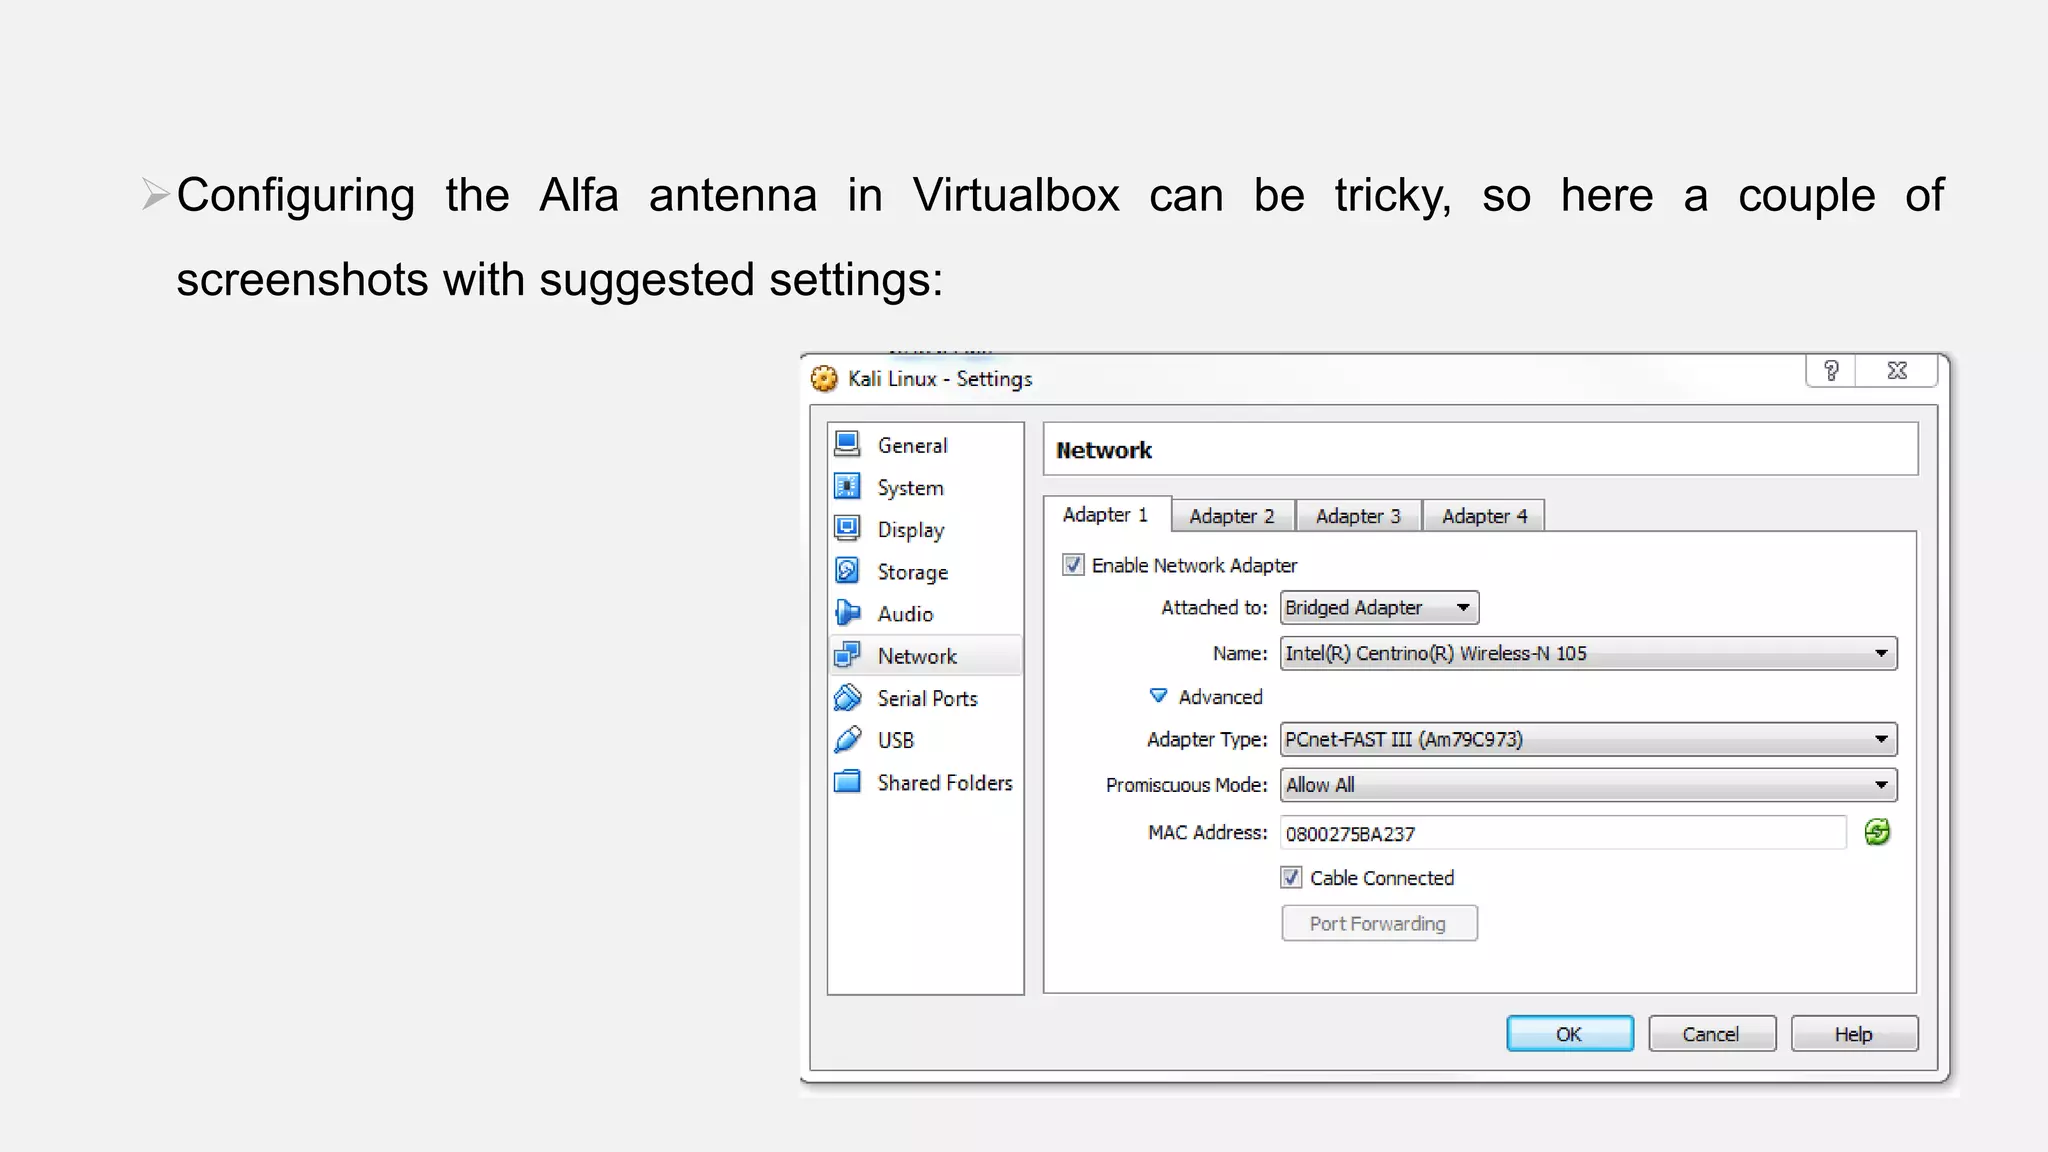Switch to the Adapter 4 tab

point(1484,516)
